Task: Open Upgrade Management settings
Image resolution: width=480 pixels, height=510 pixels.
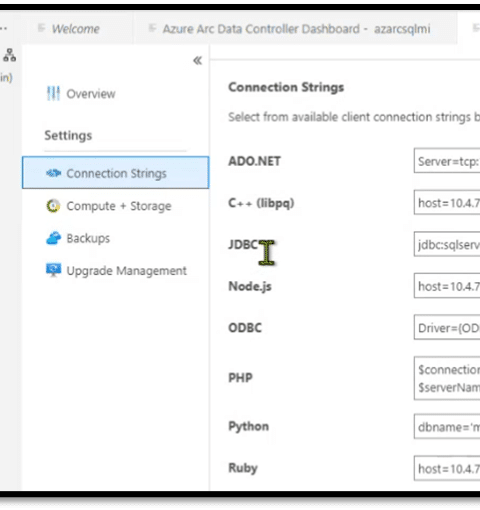Action: tap(116, 271)
